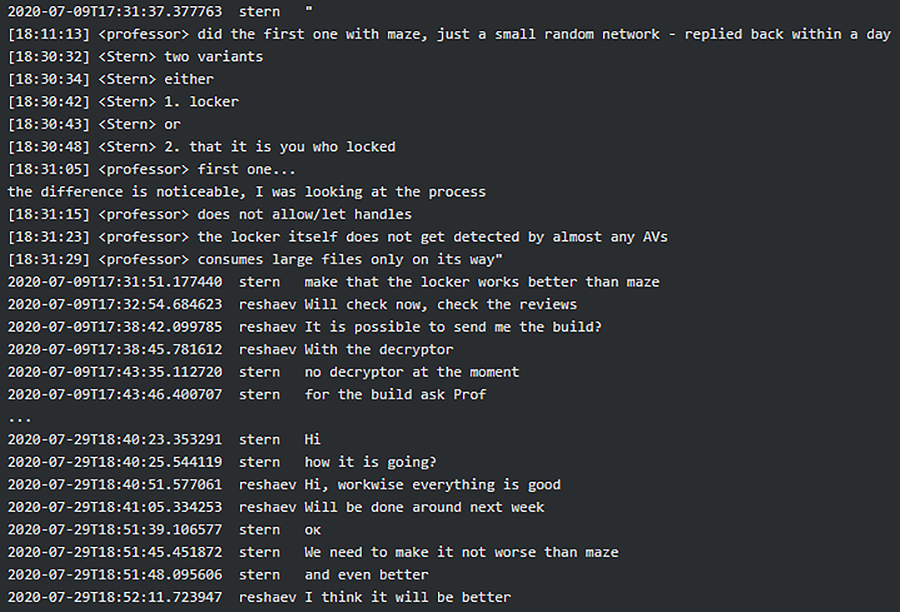Click the "With the decryptor" message
This screenshot has height=612, width=900.
(379, 349)
